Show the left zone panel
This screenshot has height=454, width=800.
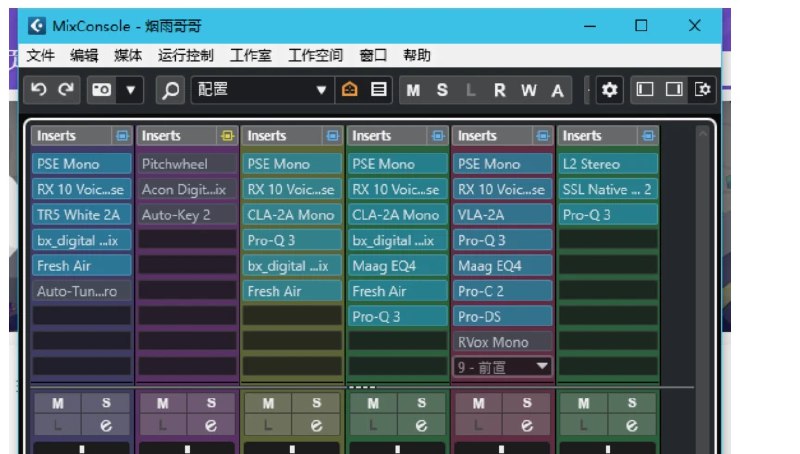click(x=645, y=90)
